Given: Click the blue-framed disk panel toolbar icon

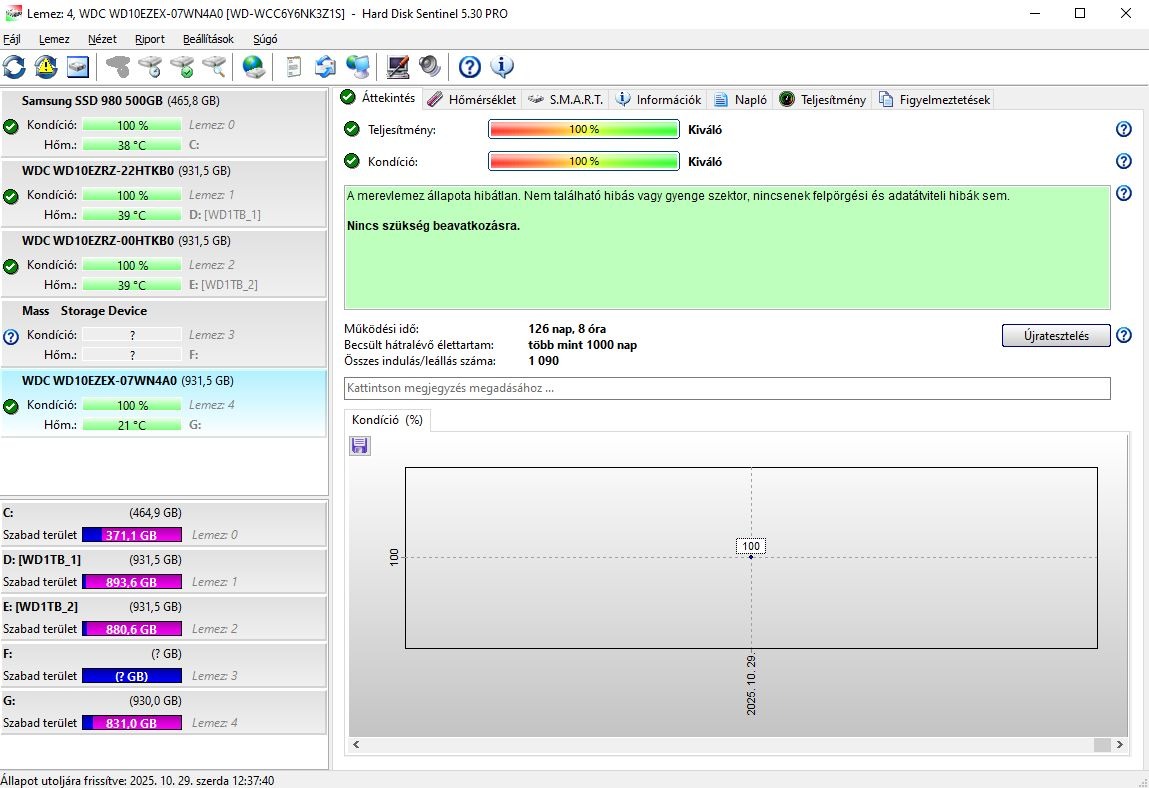Looking at the screenshot, I should (x=78, y=67).
